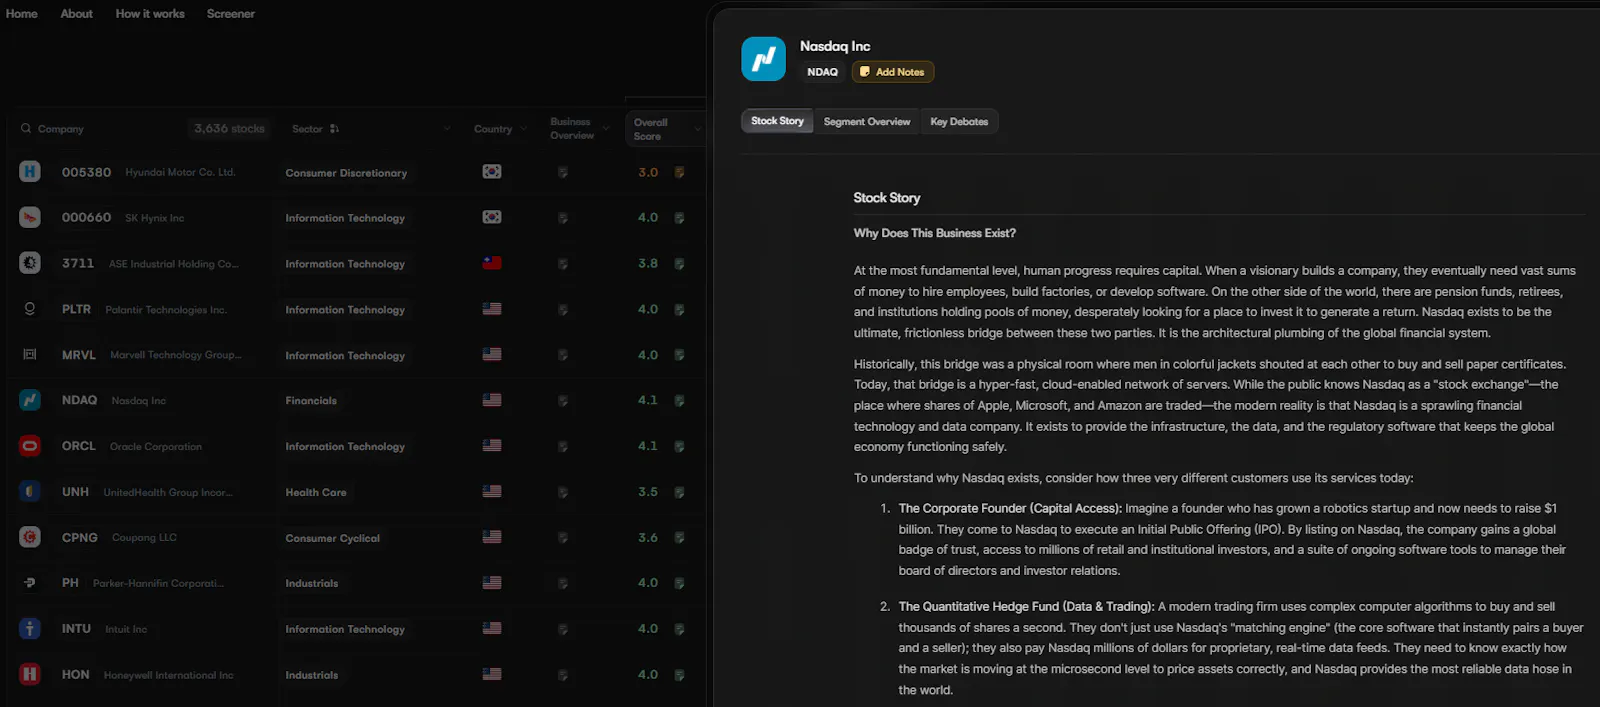Expand the Sector filter dropdown chevron
The width and height of the screenshot is (1600, 707).
(x=447, y=129)
